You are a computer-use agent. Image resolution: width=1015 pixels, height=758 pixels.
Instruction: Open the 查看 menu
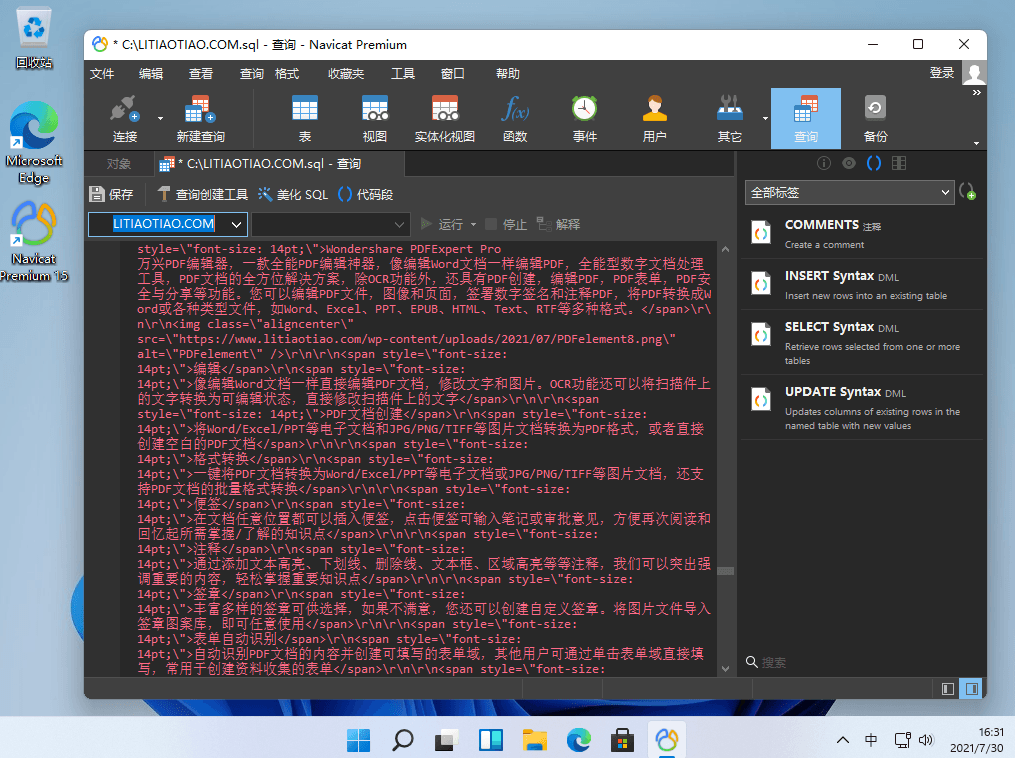tap(201, 74)
